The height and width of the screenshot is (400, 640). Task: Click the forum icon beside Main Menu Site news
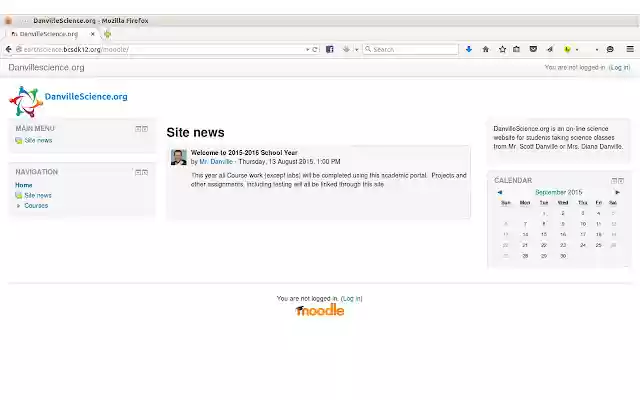(18, 140)
